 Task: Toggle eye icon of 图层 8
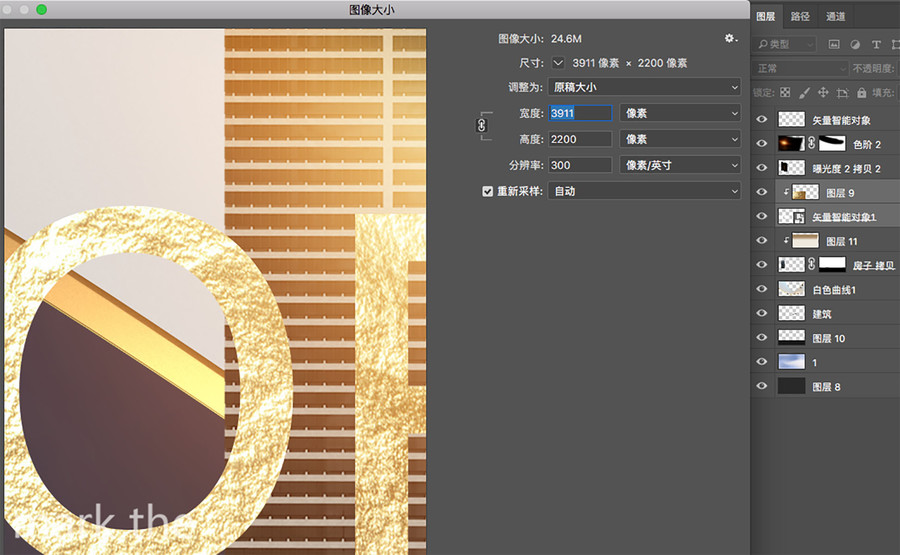[x=762, y=386]
